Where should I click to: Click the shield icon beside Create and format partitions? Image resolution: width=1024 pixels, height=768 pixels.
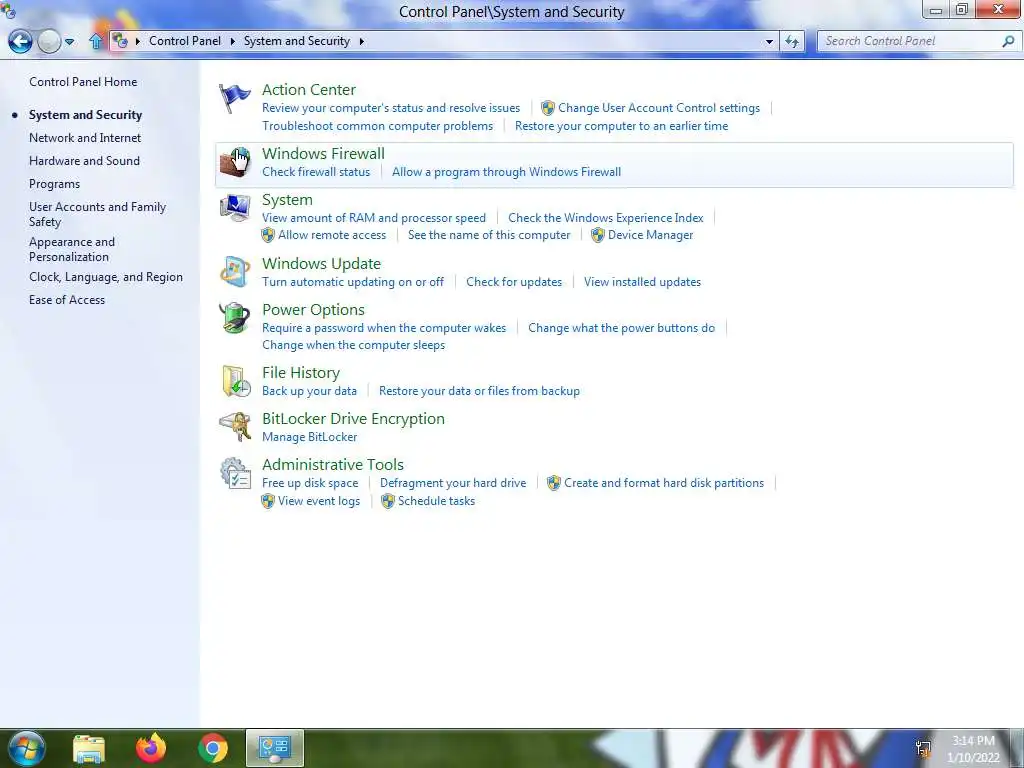[554, 483]
